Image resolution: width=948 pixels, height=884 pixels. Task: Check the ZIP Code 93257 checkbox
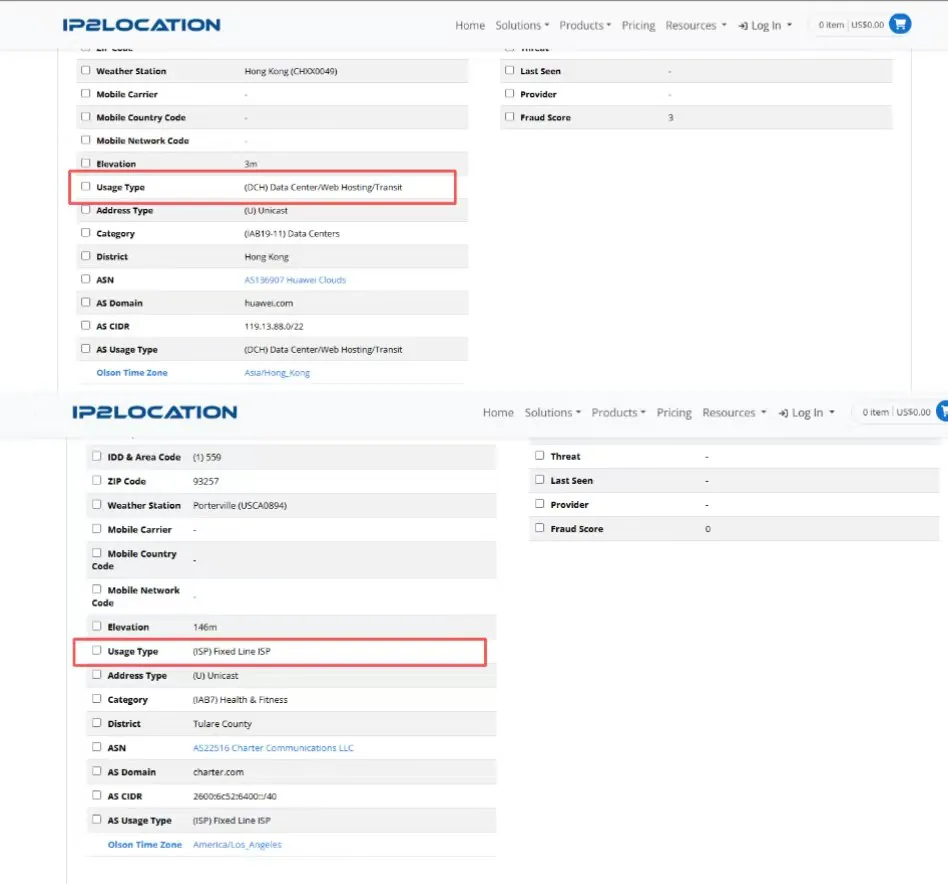click(97, 481)
